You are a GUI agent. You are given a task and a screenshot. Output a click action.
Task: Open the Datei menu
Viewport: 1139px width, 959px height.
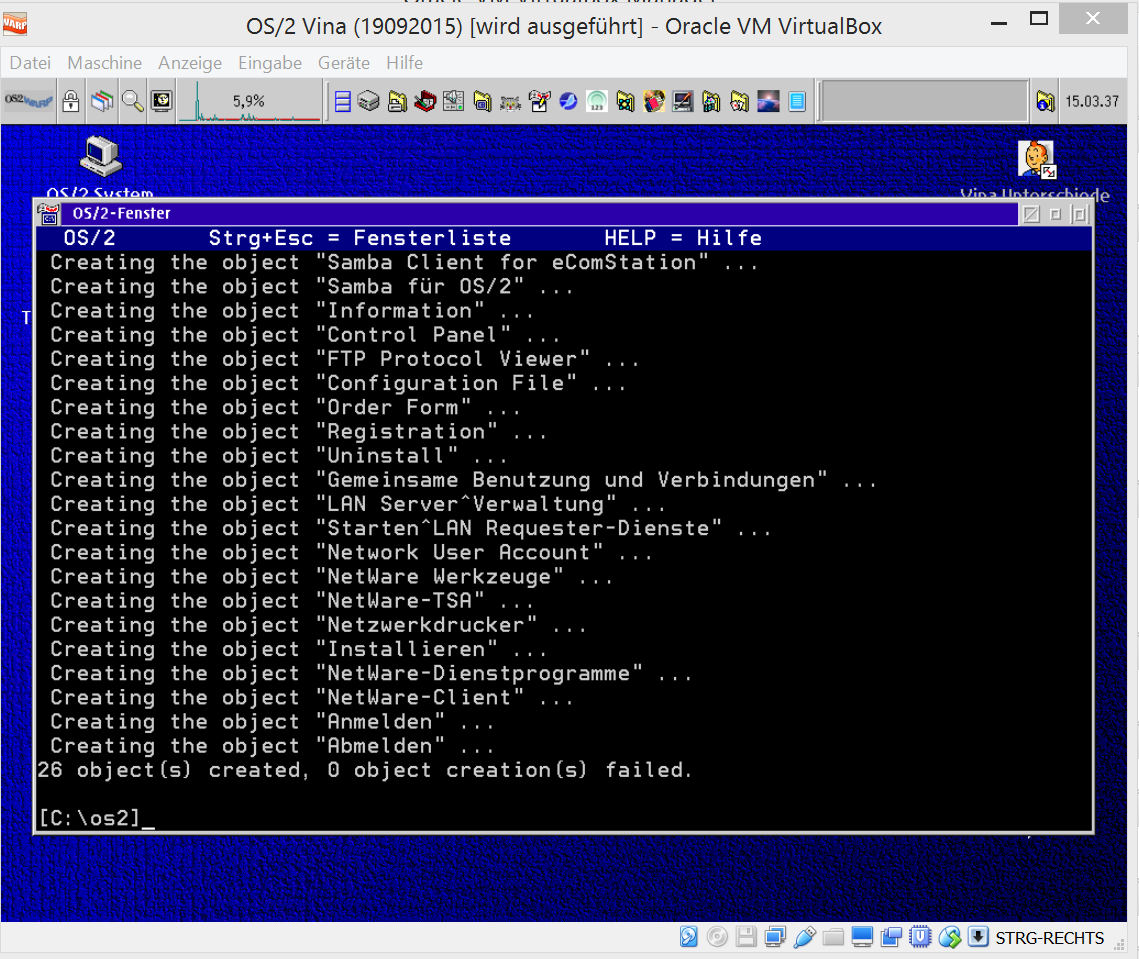tap(31, 63)
